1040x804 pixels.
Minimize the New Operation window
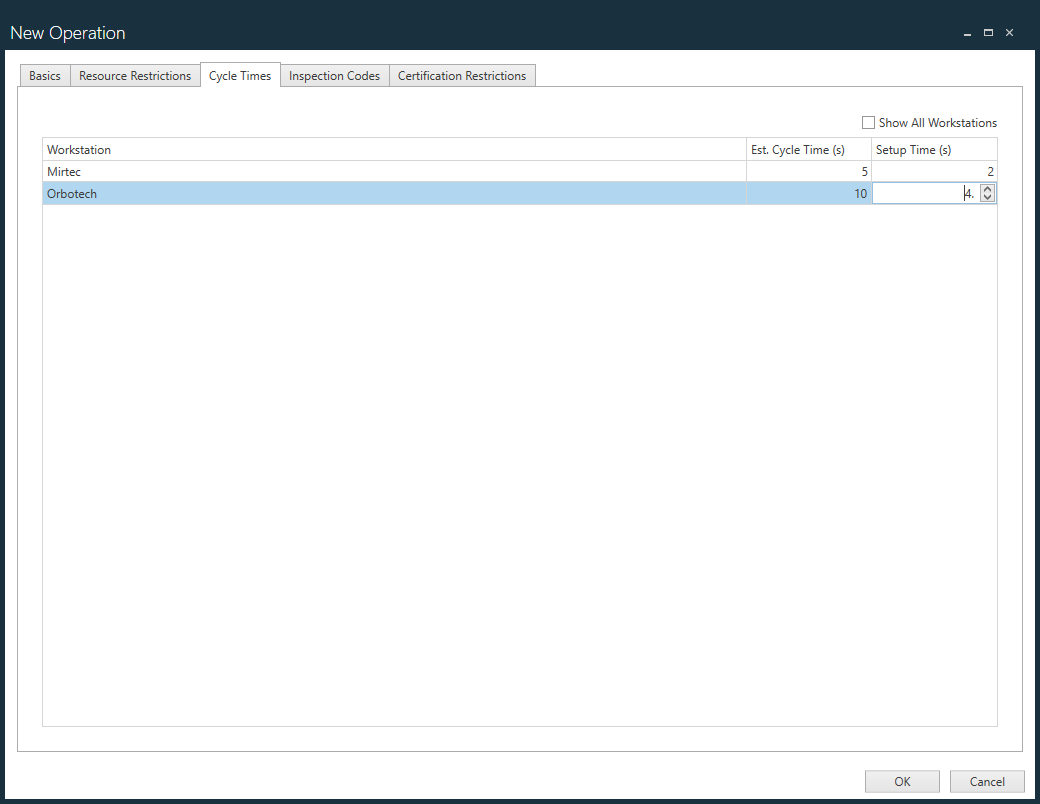point(967,33)
